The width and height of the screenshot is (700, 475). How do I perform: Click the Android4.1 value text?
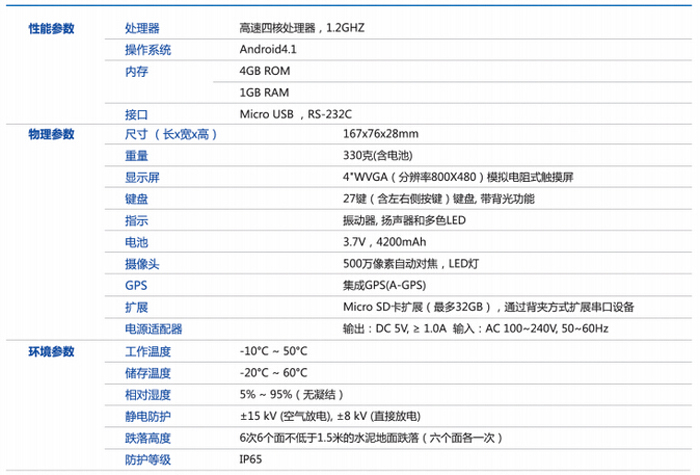pyautogui.click(x=268, y=49)
